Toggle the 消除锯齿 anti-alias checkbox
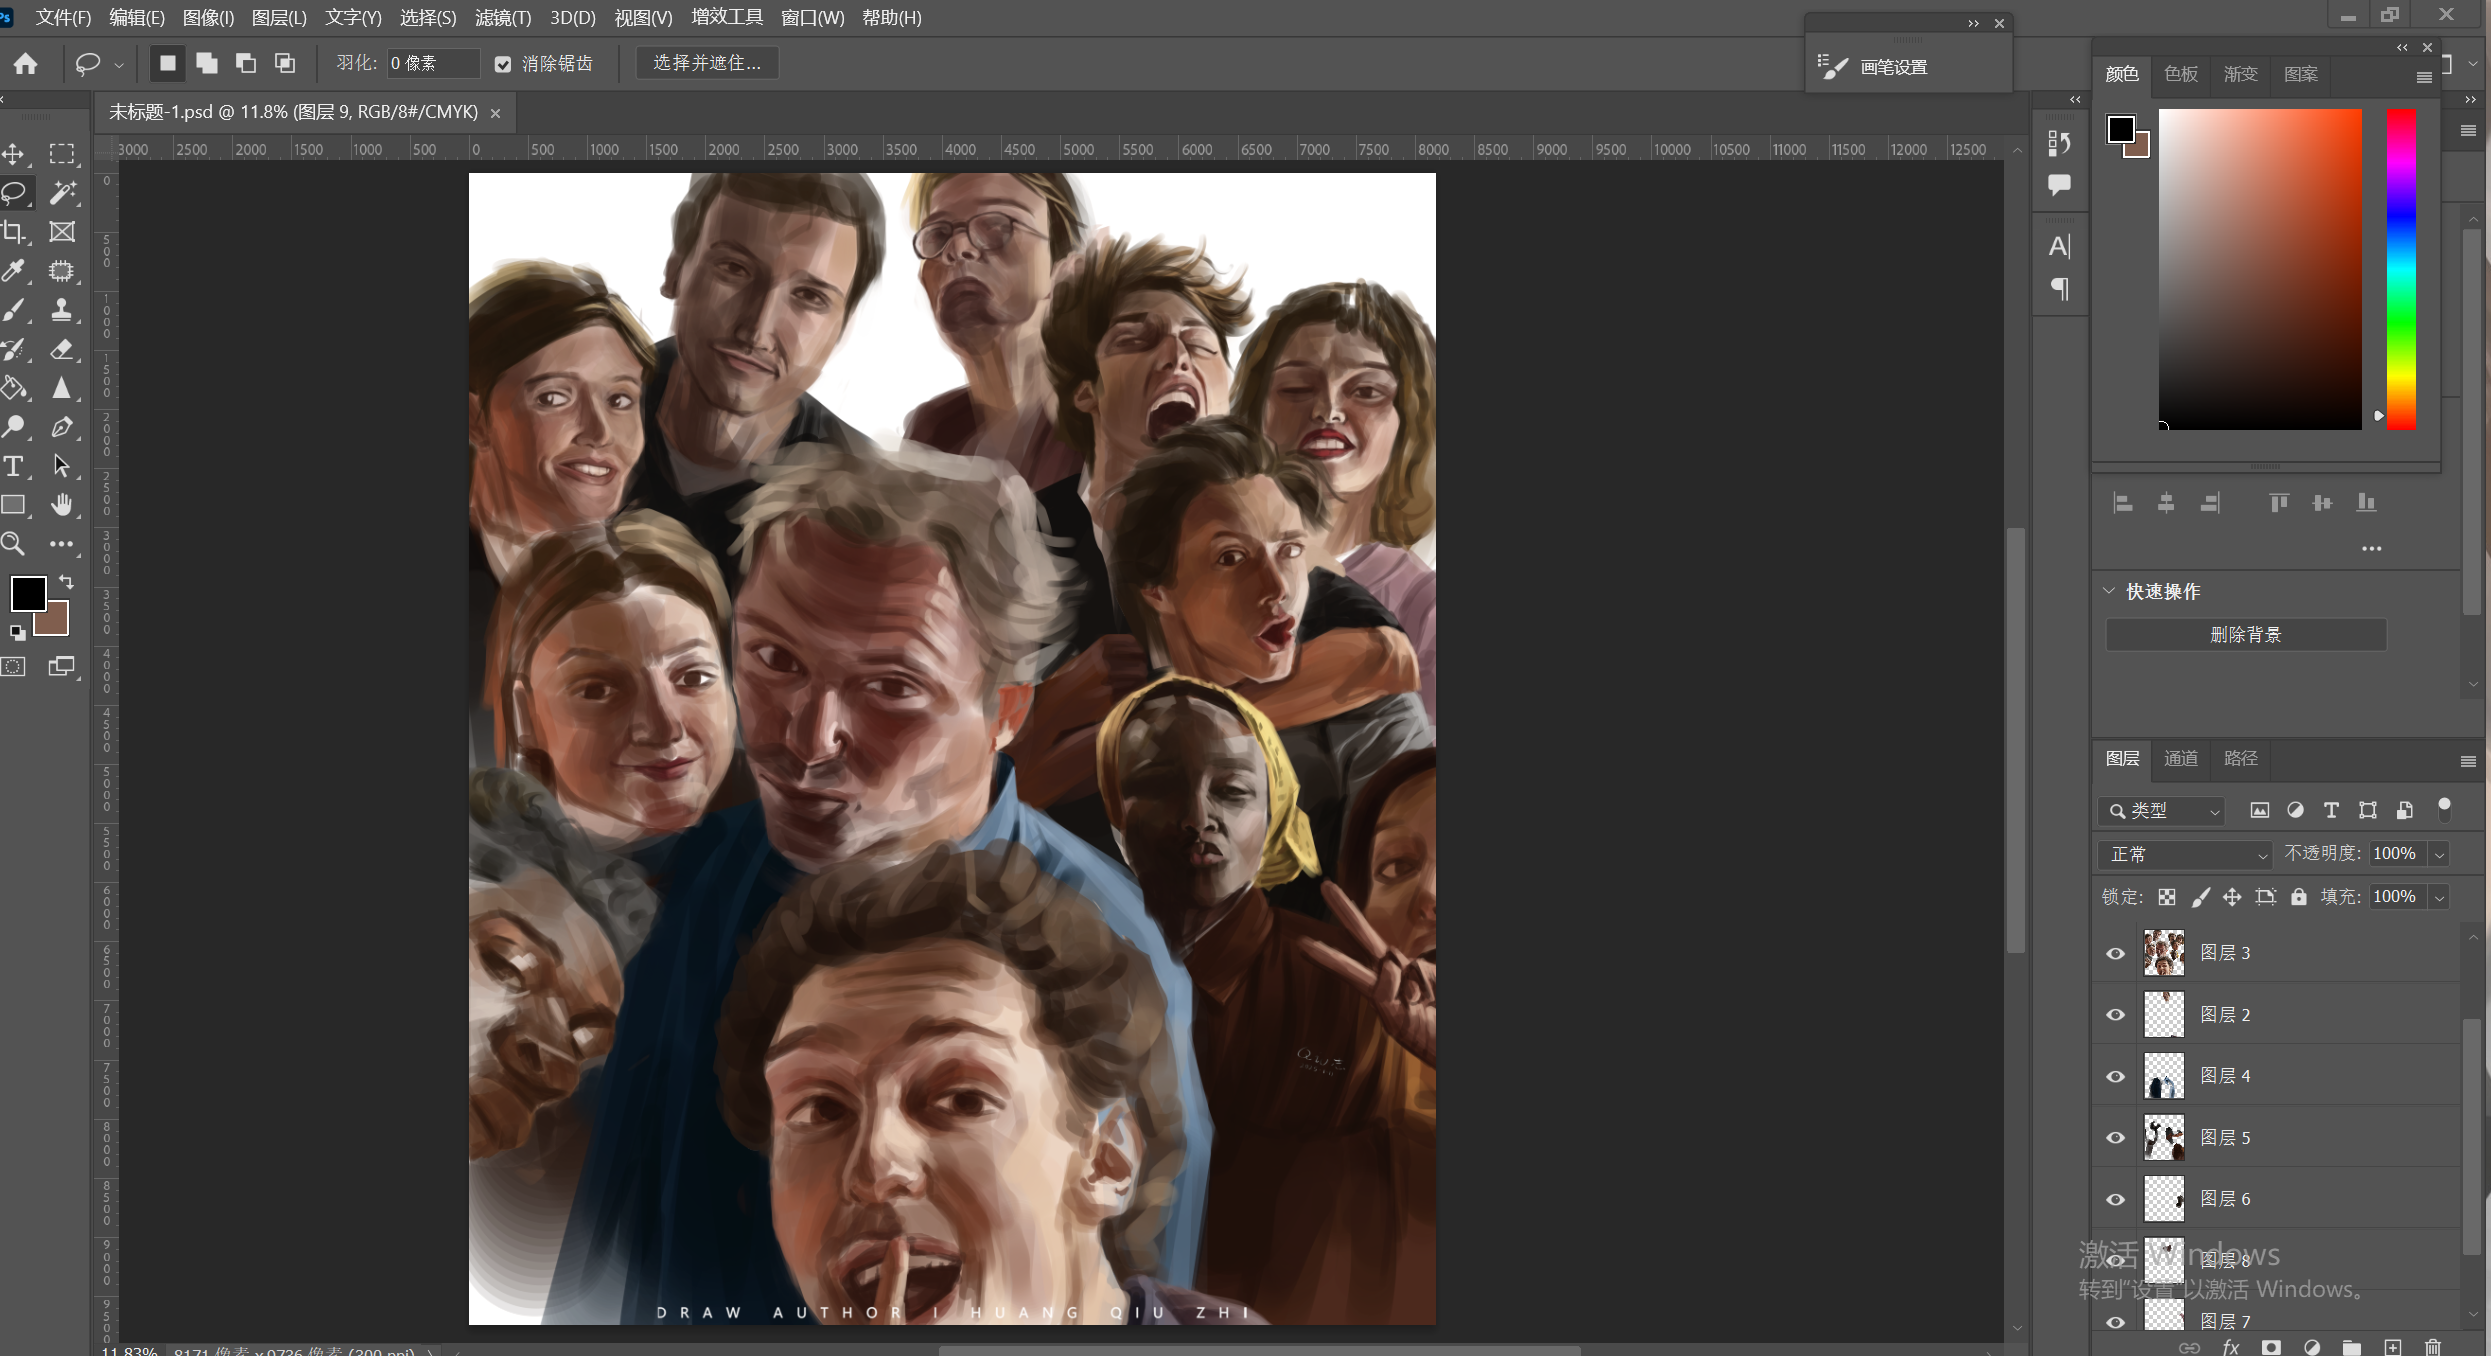This screenshot has height=1356, width=2491. click(503, 64)
